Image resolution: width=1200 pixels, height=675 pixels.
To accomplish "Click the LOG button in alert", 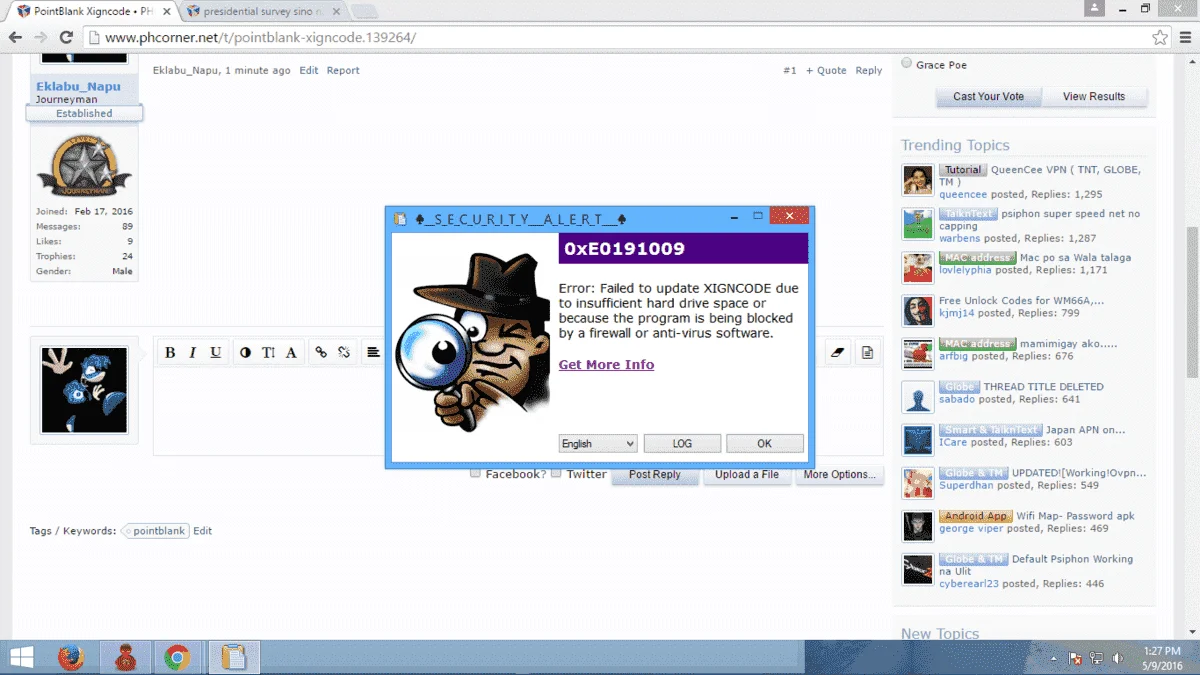I will coord(682,443).
